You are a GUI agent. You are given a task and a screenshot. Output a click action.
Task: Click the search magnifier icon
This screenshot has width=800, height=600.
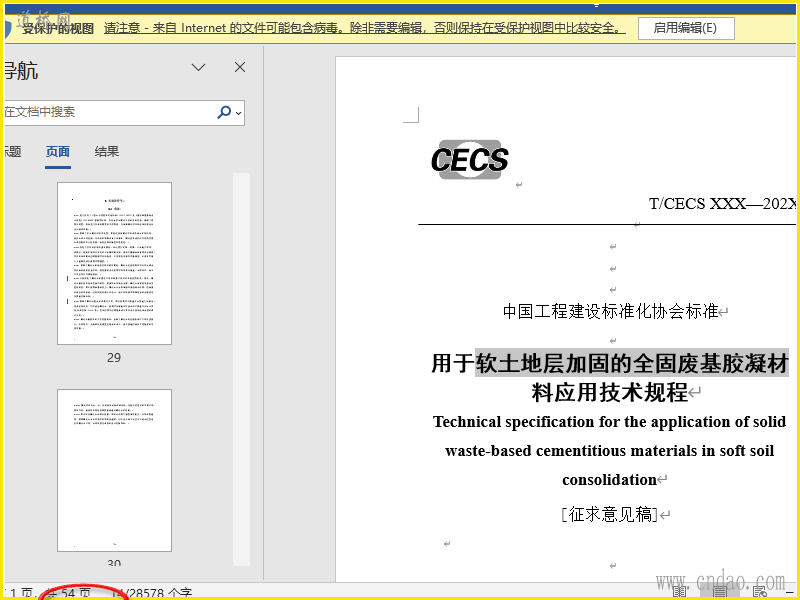(224, 112)
